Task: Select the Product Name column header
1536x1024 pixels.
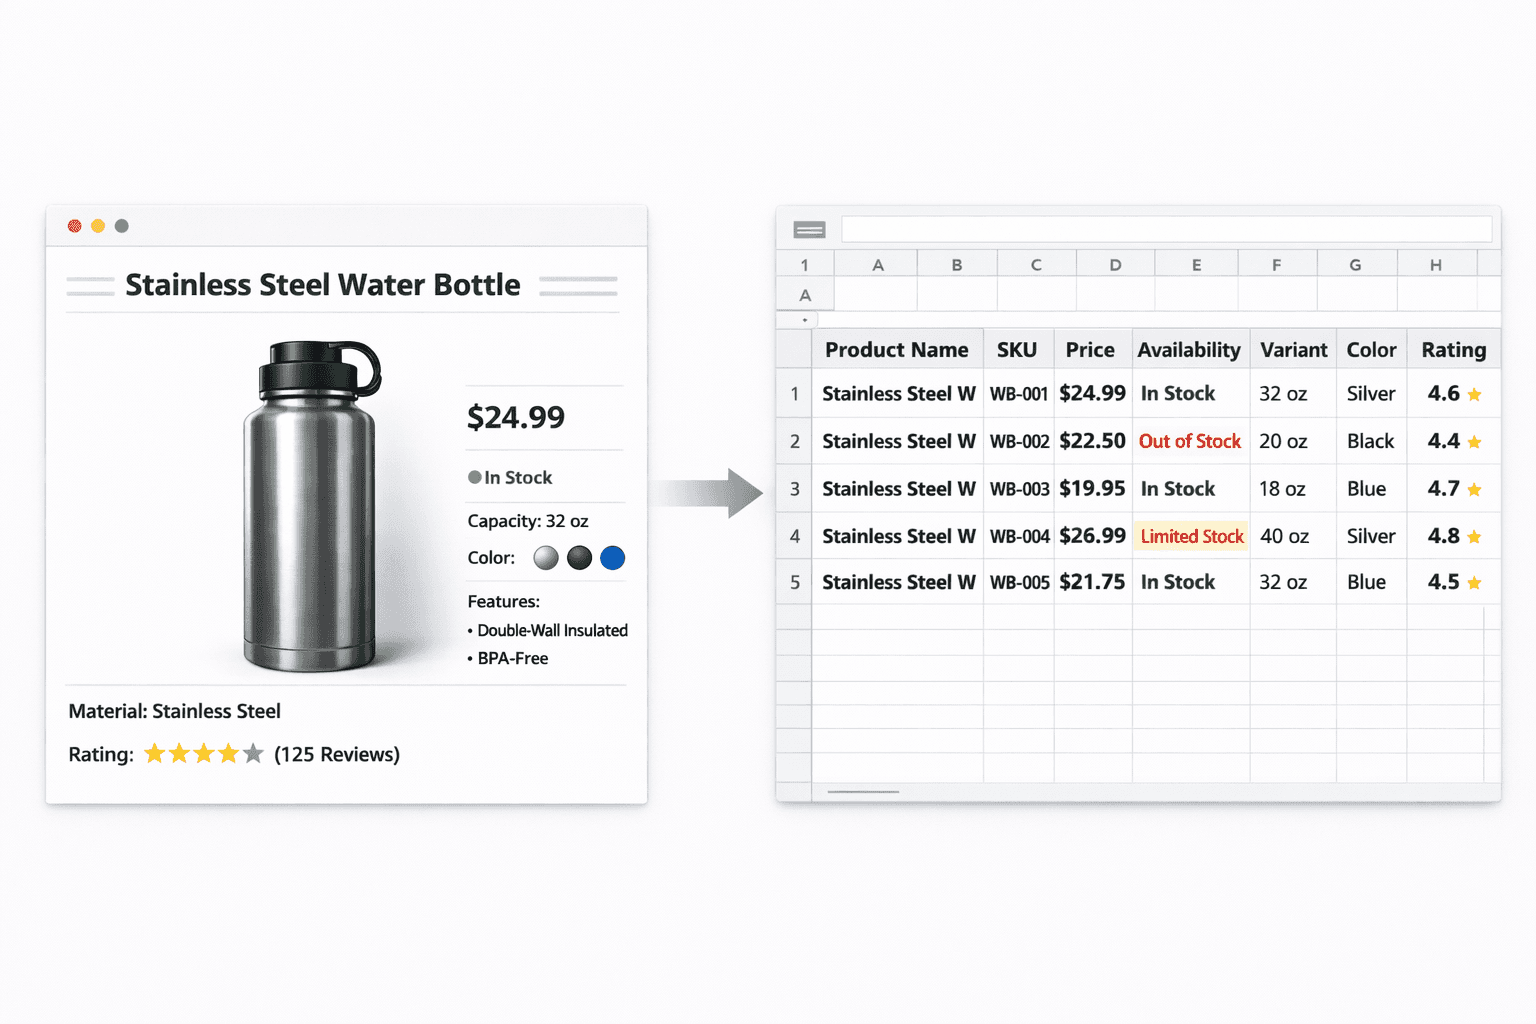Action: tap(897, 349)
